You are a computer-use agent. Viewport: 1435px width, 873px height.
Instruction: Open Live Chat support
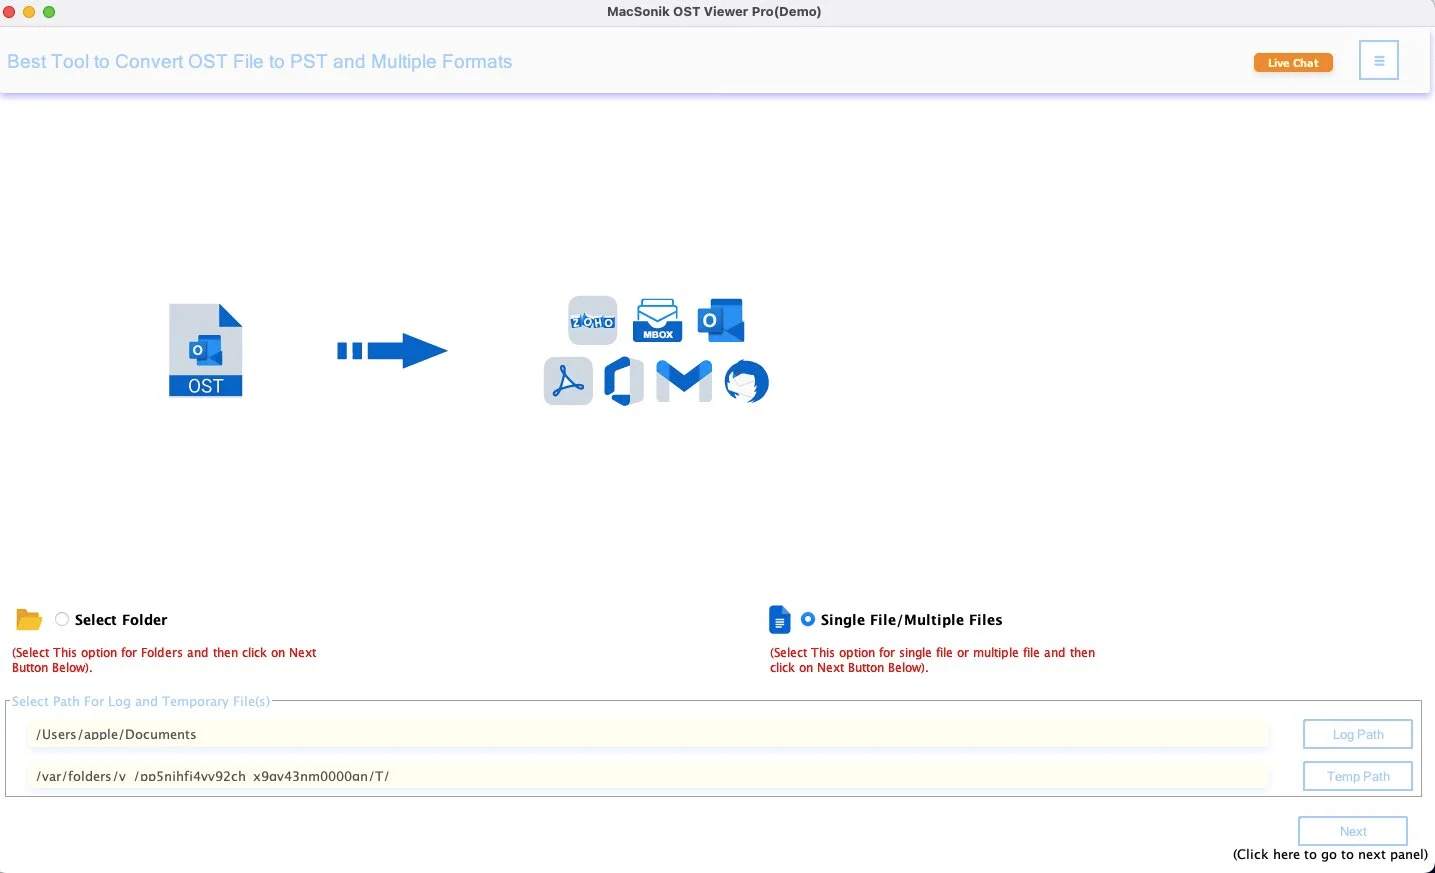point(1293,63)
